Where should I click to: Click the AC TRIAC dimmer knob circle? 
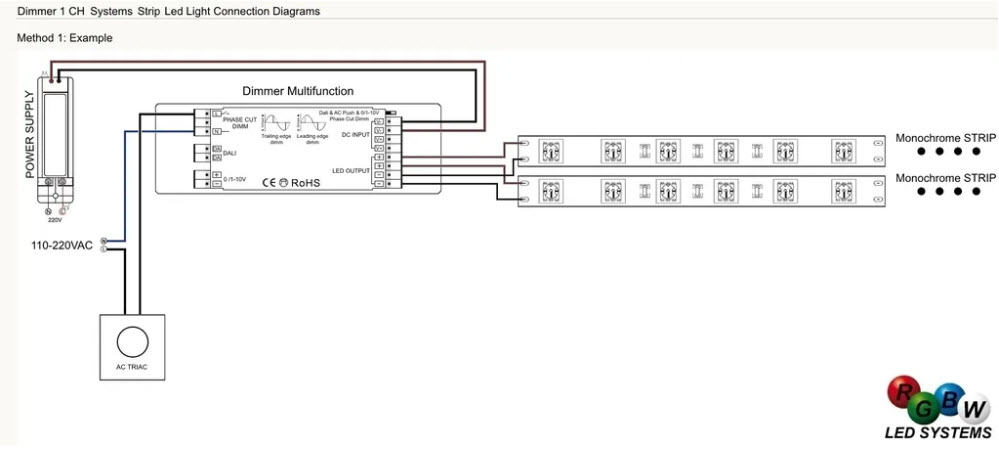click(132, 341)
